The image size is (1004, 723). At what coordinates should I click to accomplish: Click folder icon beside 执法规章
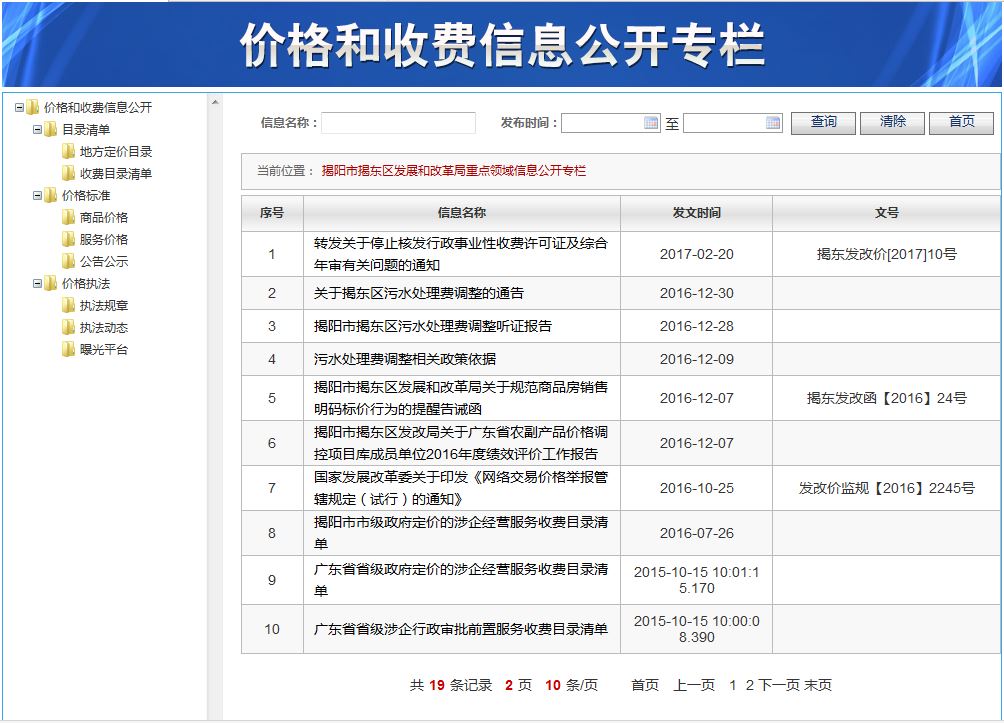click(x=69, y=305)
